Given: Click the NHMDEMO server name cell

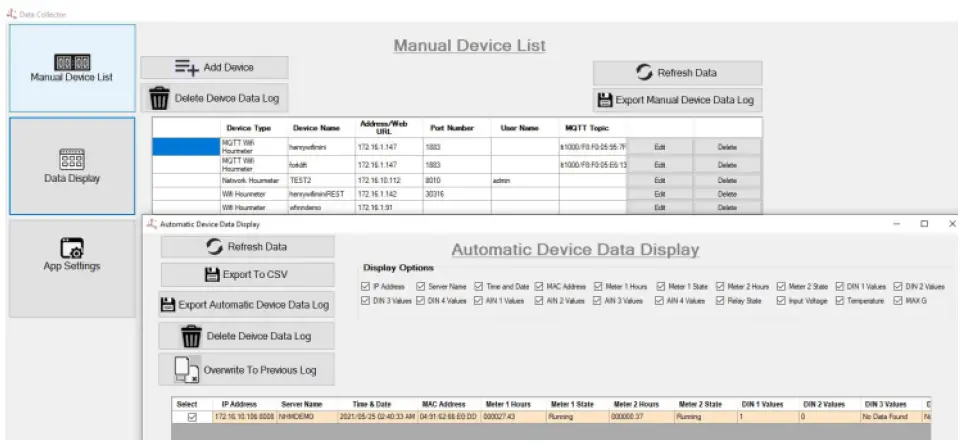Looking at the screenshot, I should pyautogui.click(x=306, y=417).
